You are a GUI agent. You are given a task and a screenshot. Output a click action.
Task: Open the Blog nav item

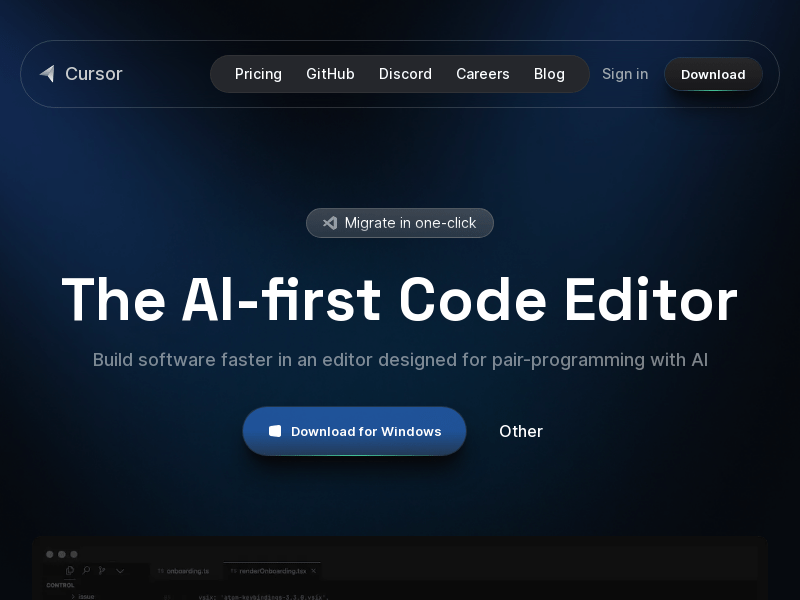pos(549,74)
